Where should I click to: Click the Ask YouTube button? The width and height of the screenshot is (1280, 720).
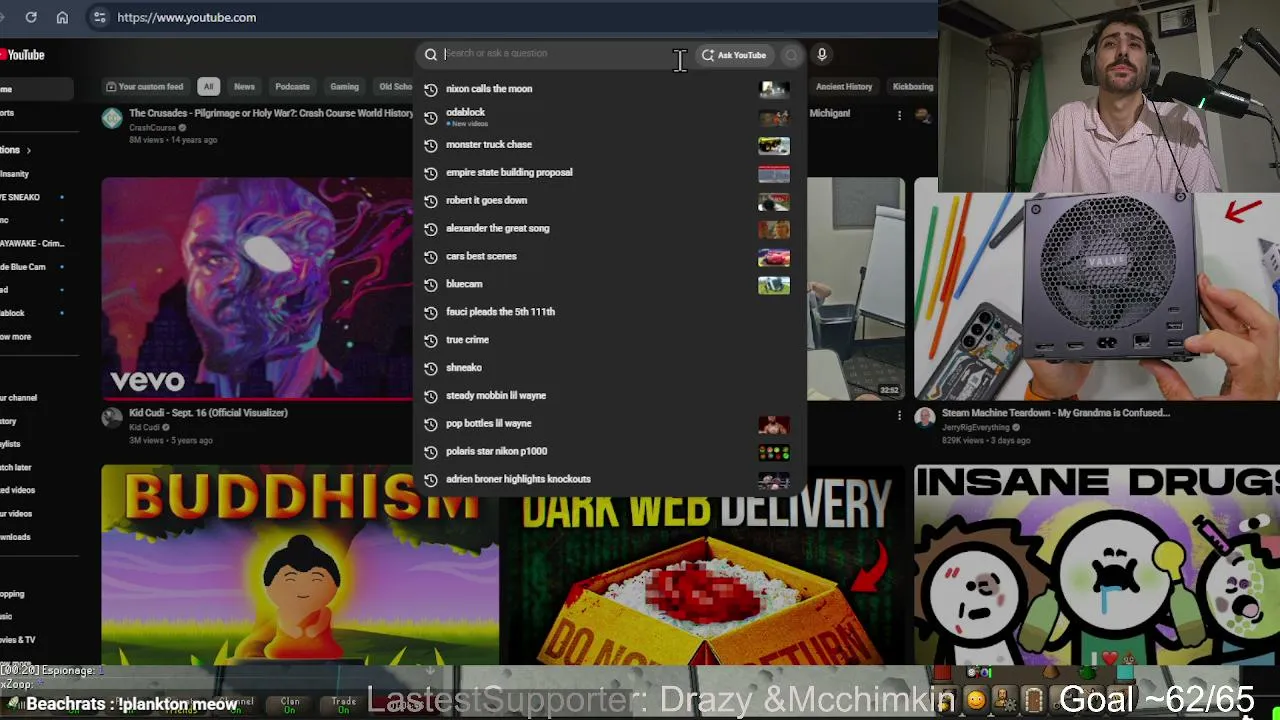click(x=734, y=55)
